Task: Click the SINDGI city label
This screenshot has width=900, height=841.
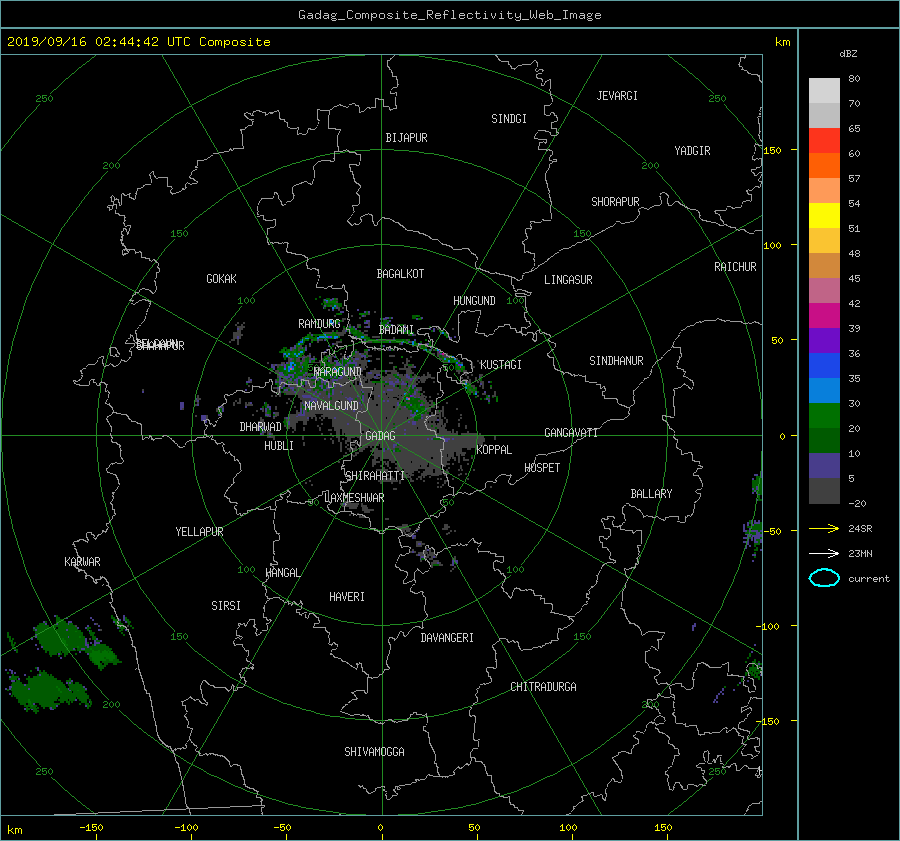Action: tap(509, 119)
